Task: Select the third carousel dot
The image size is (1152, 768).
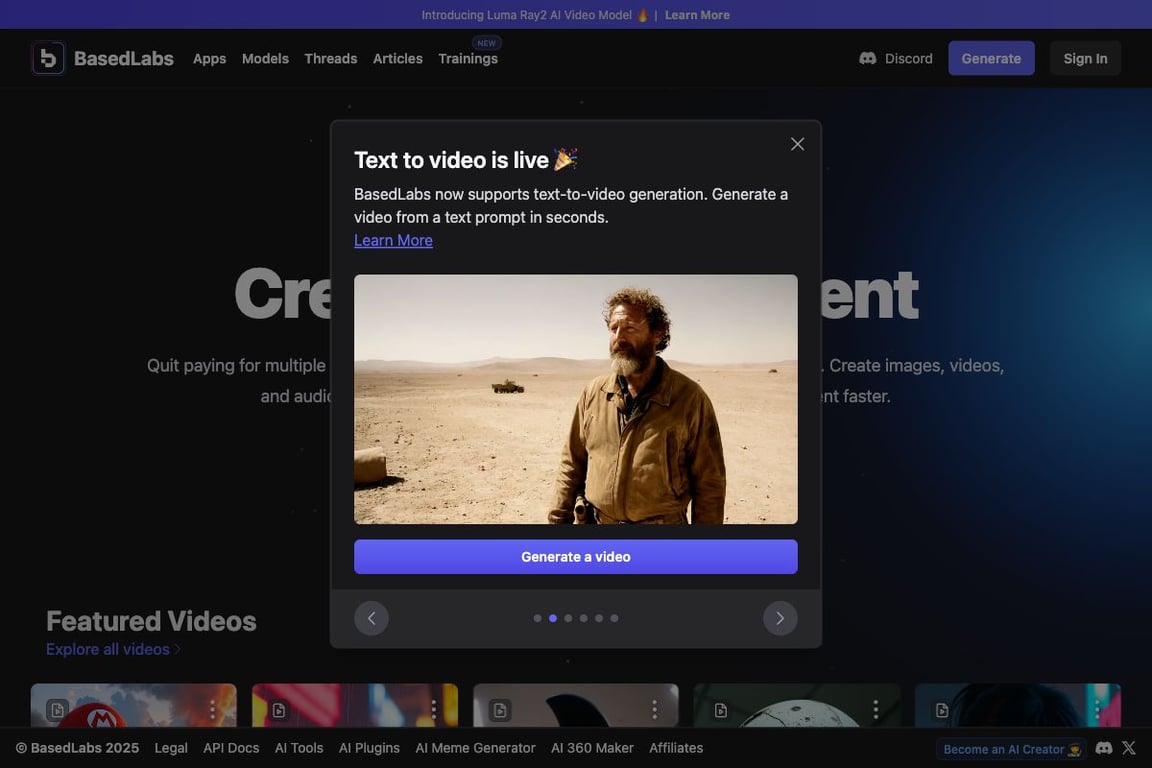Action: [568, 618]
